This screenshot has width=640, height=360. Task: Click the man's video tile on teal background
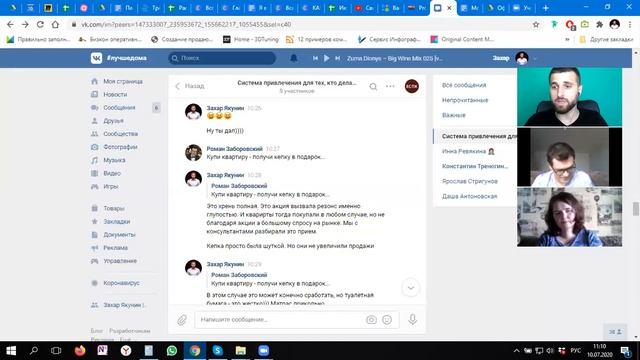coord(569,97)
